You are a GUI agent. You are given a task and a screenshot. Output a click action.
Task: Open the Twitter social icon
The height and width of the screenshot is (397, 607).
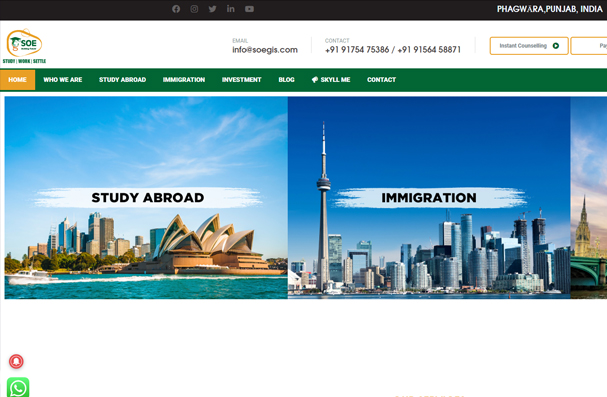coord(213,9)
